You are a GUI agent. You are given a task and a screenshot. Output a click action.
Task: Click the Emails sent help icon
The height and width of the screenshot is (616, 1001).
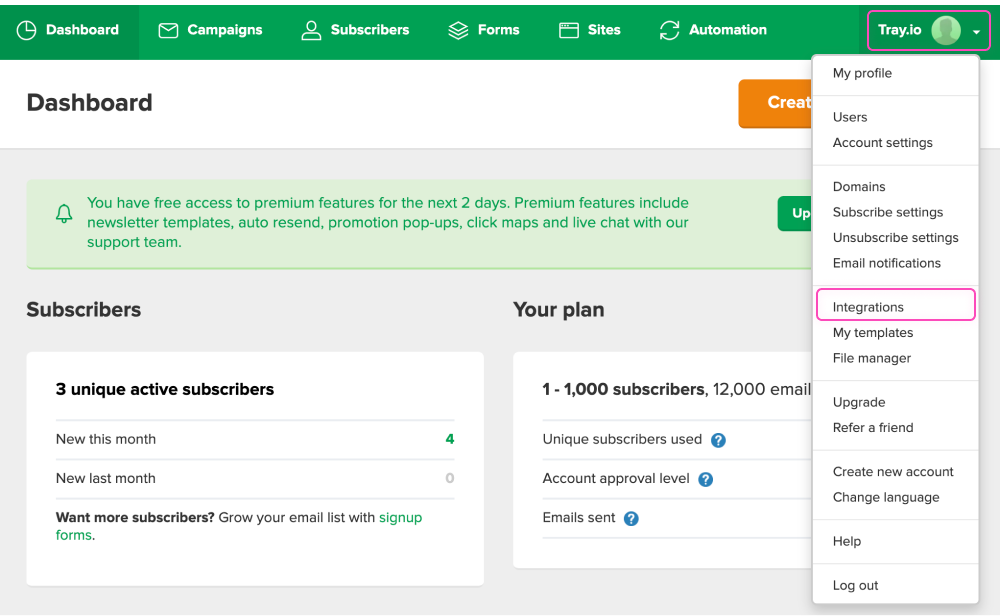[x=630, y=518]
